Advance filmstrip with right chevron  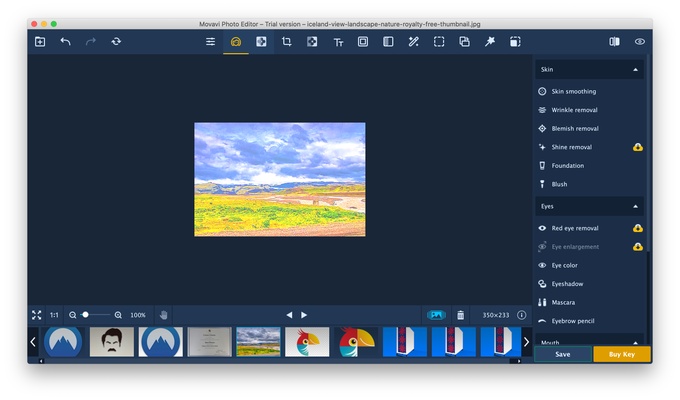point(526,342)
